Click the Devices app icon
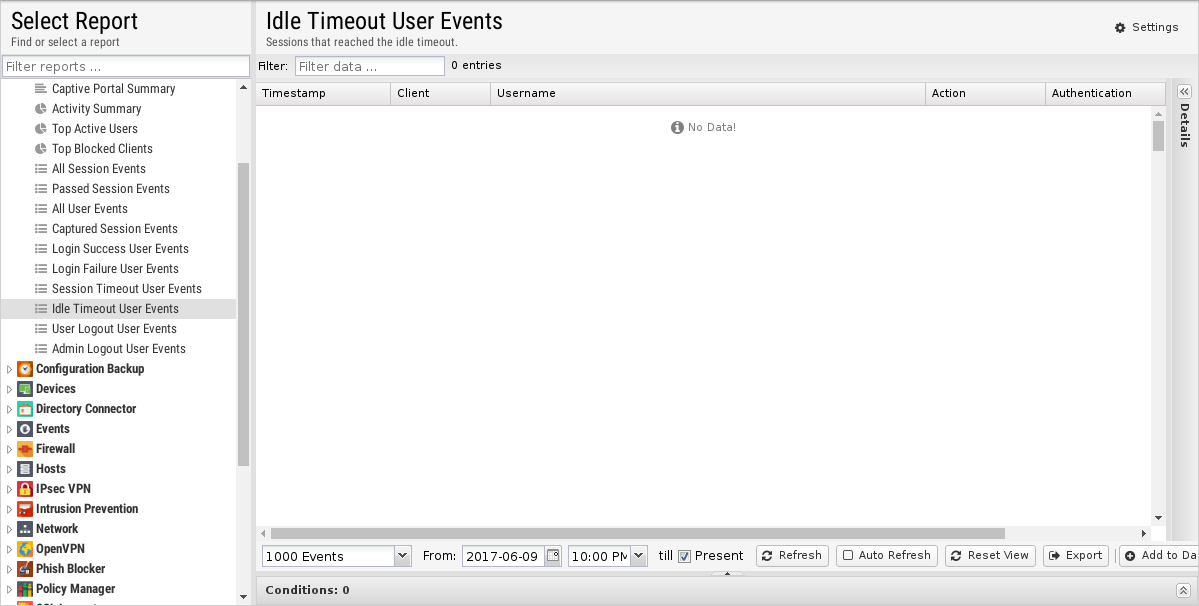The height and width of the screenshot is (606, 1199). click(x=24, y=389)
